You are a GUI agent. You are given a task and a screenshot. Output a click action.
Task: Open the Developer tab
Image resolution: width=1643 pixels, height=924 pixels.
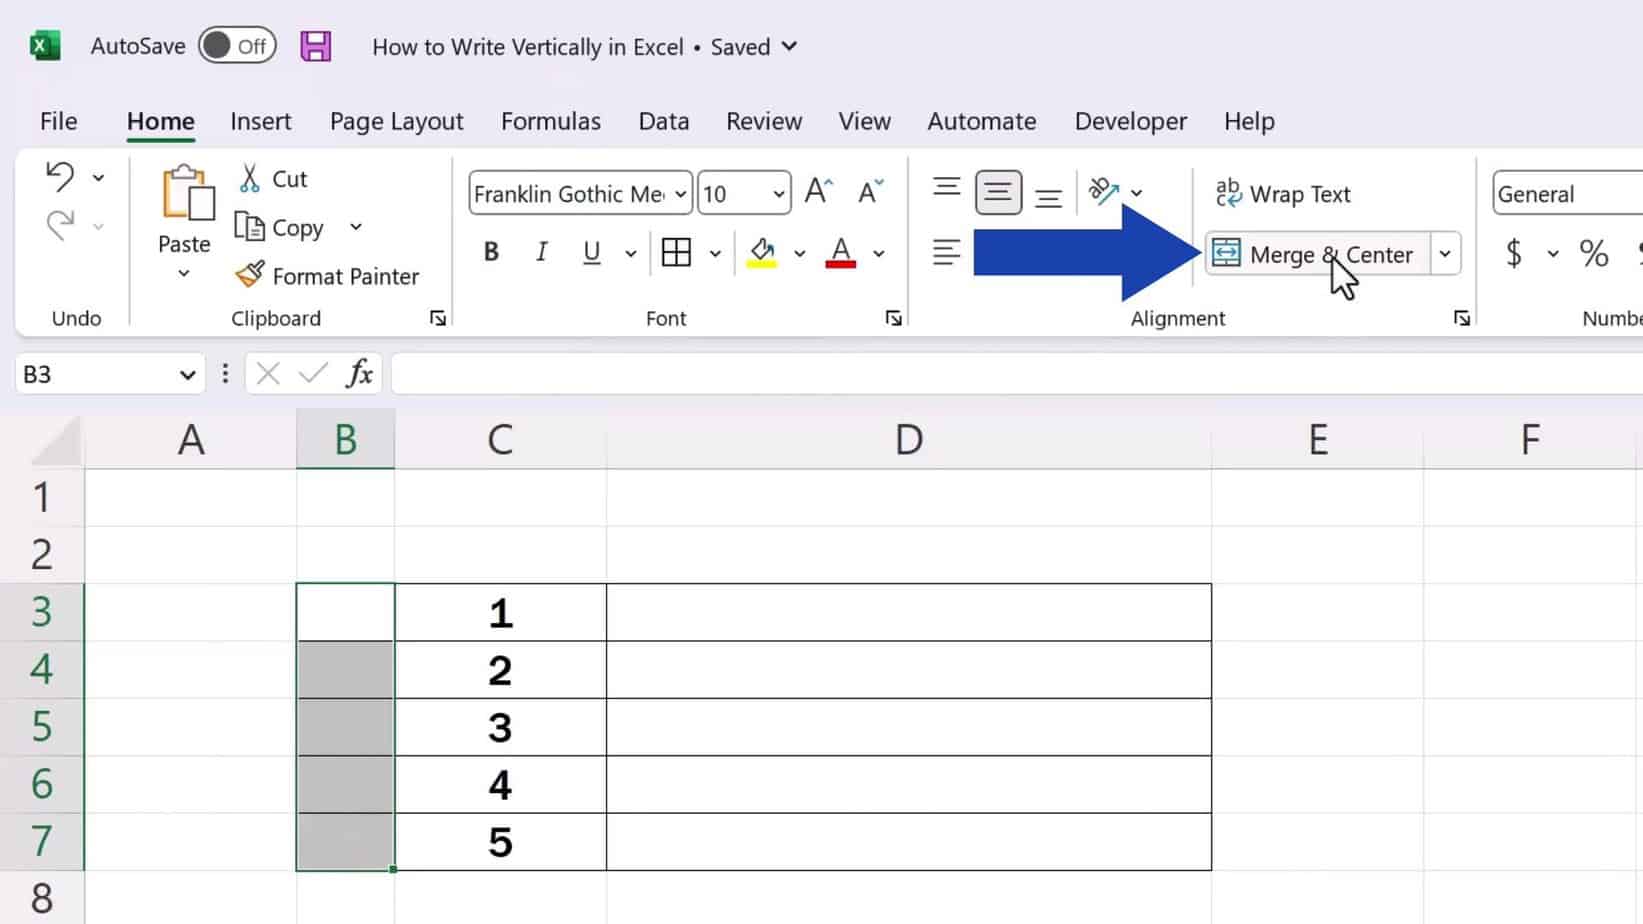(1130, 121)
